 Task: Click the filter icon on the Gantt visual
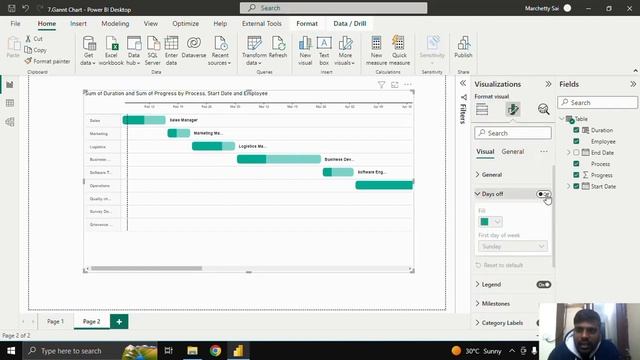tap(381, 84)
